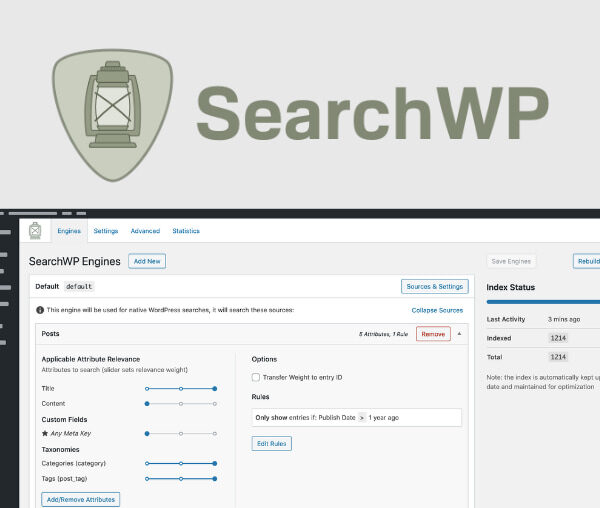
Task: Click the Index Status progress bar
Action: click(x=543, y=302)
